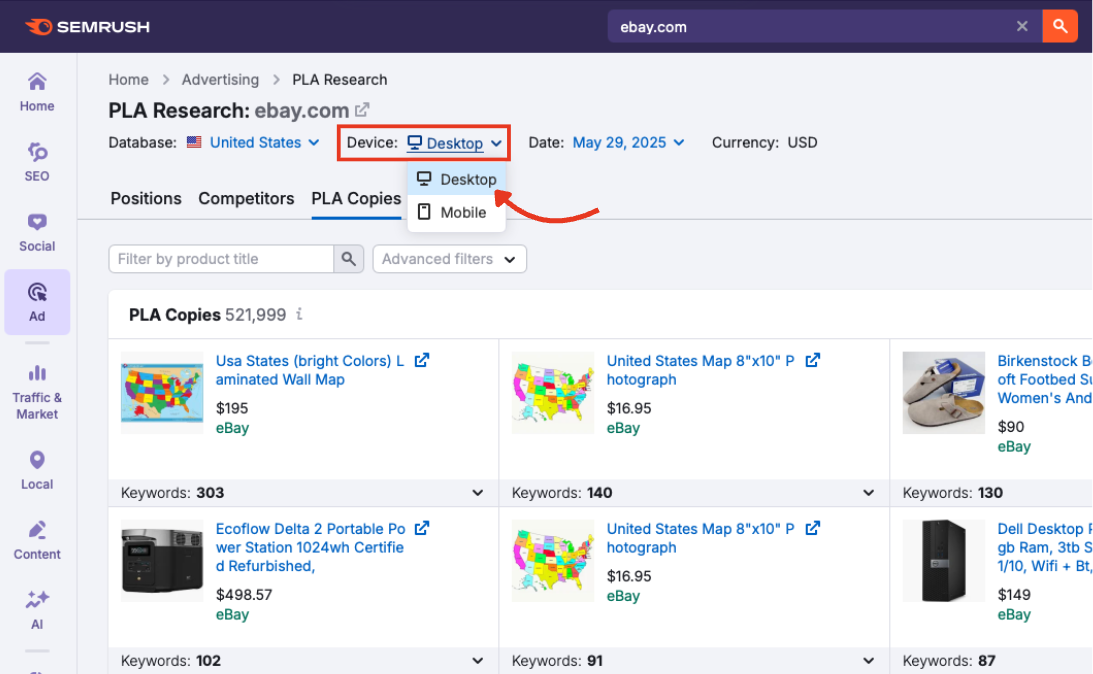
Task: Switch to the Competitors tab
Action: click(246, 198)
